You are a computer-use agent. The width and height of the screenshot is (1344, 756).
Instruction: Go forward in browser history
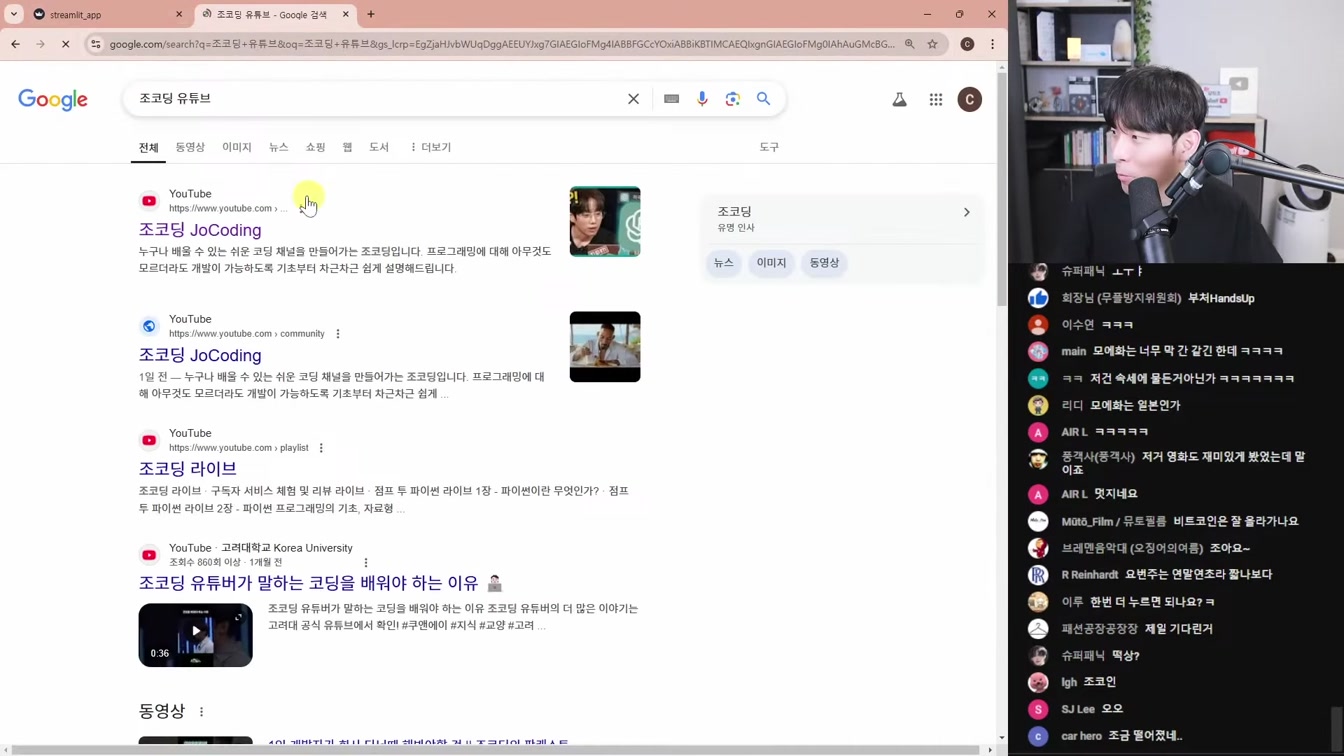tap(40, 44)
